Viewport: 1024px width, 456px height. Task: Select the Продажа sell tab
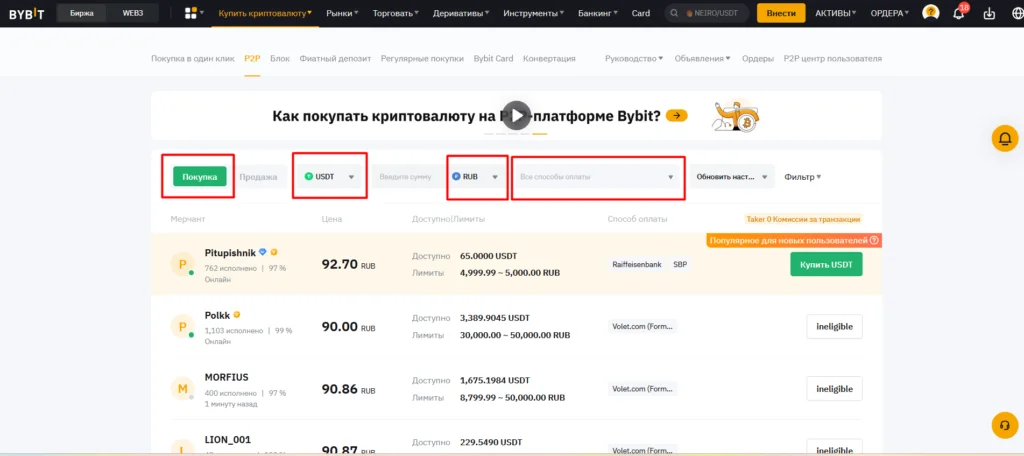pyautogui.click(x=258, y=176)
